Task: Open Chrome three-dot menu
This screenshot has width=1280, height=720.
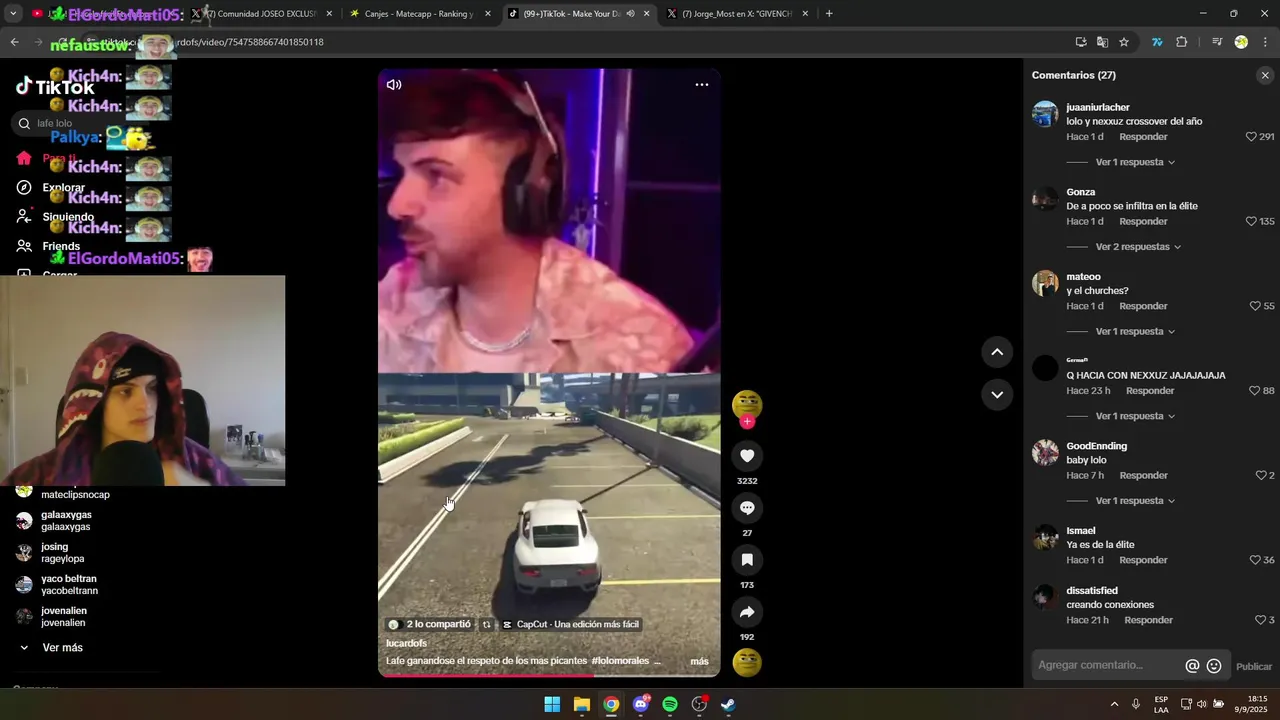Action: [x=1265, y=42]
